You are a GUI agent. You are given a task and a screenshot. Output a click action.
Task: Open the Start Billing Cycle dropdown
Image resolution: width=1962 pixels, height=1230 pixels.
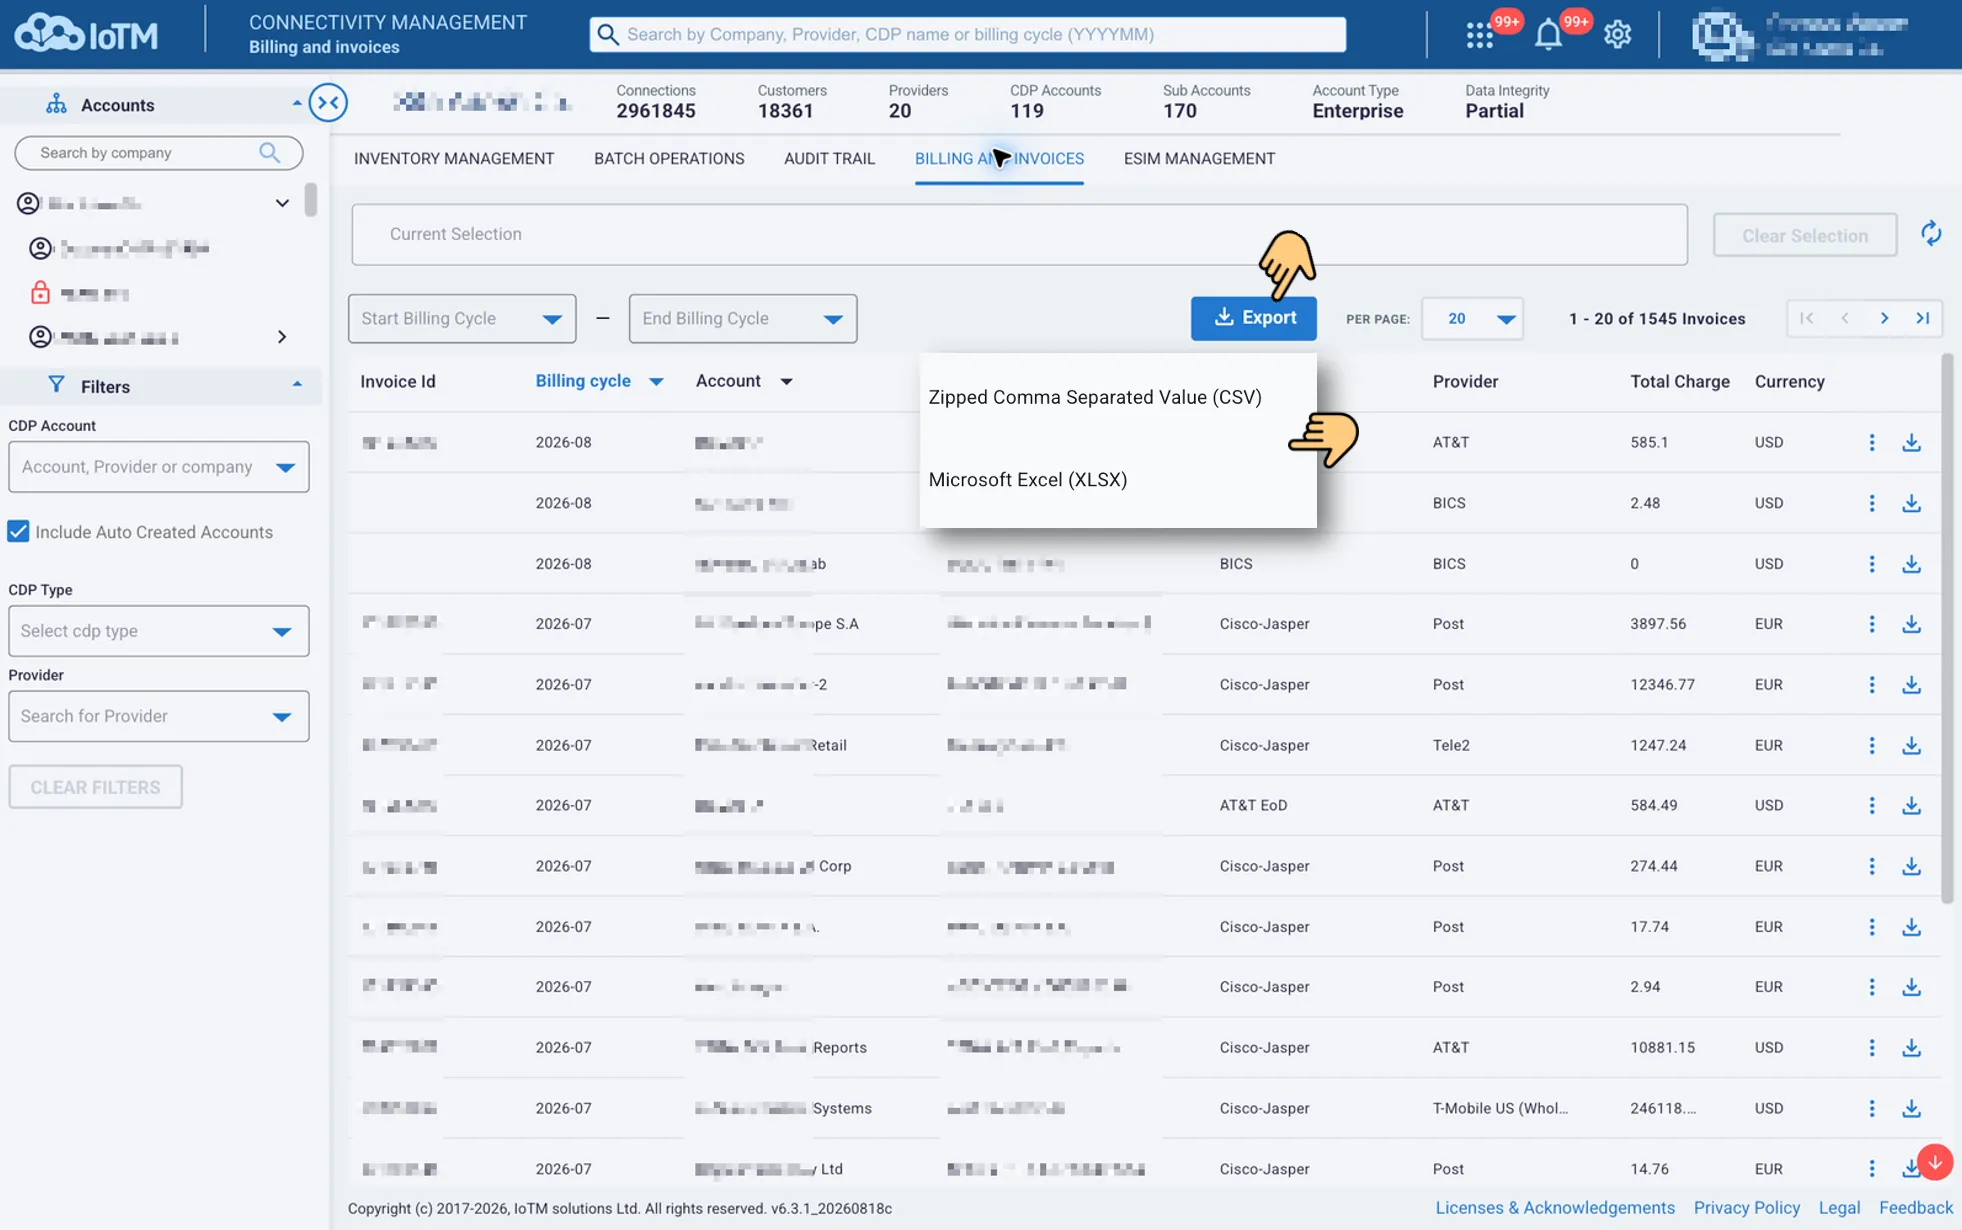tap(461, 318)
